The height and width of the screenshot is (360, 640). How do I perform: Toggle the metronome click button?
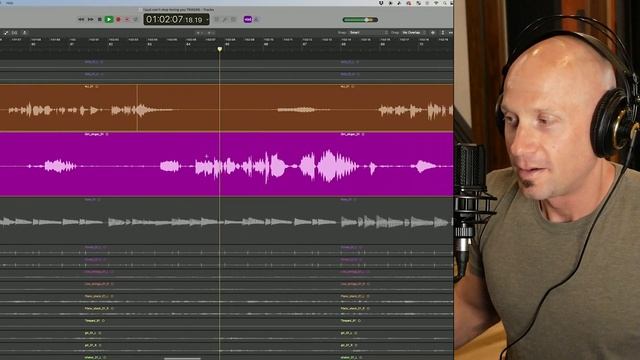(257, 19)
